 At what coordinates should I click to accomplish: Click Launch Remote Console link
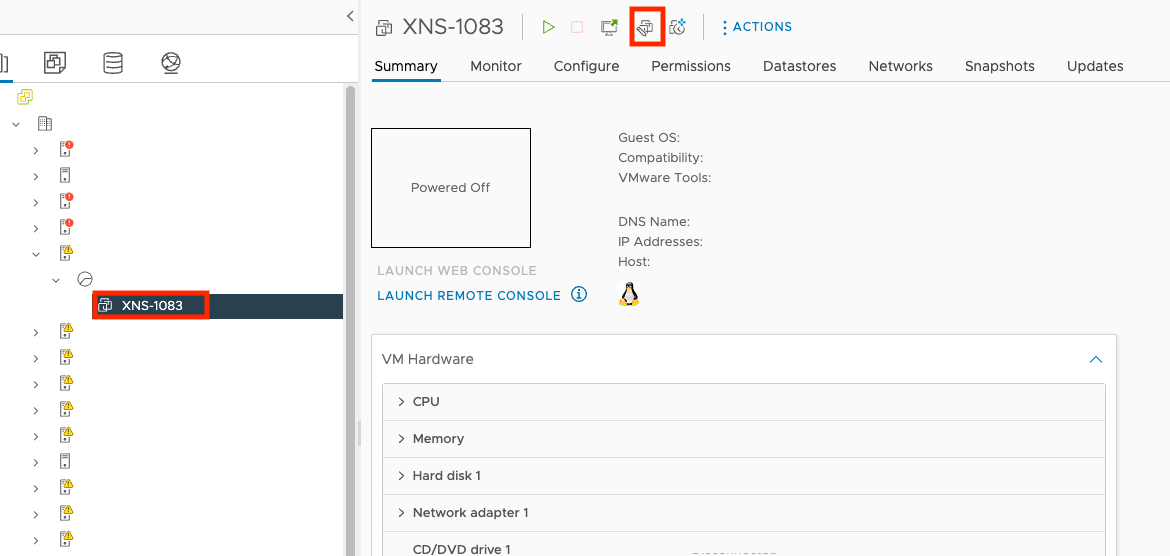(469, 296)
